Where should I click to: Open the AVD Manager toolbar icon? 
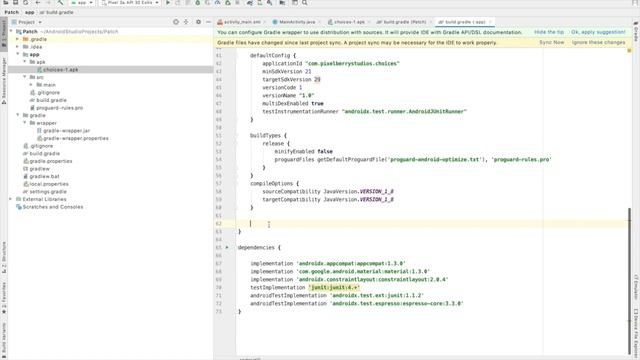point(260,2)
